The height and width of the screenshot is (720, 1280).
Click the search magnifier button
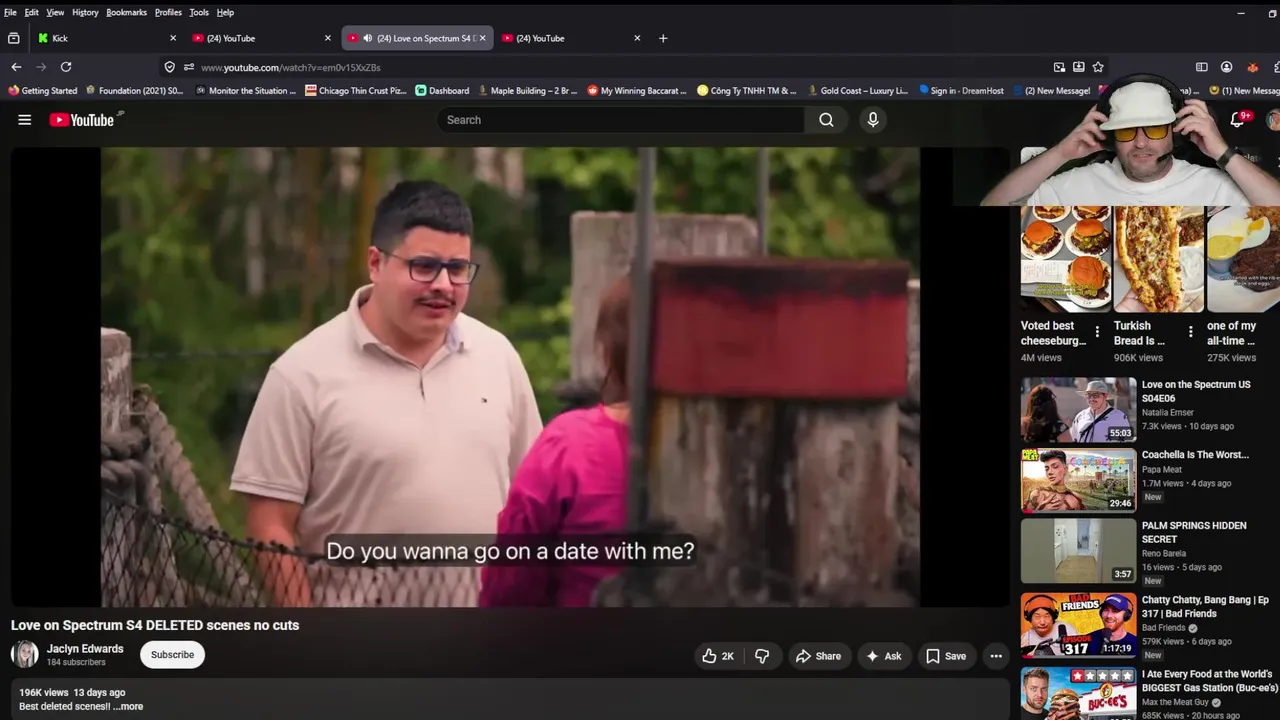pyautogui.click(x=826, y=120)
